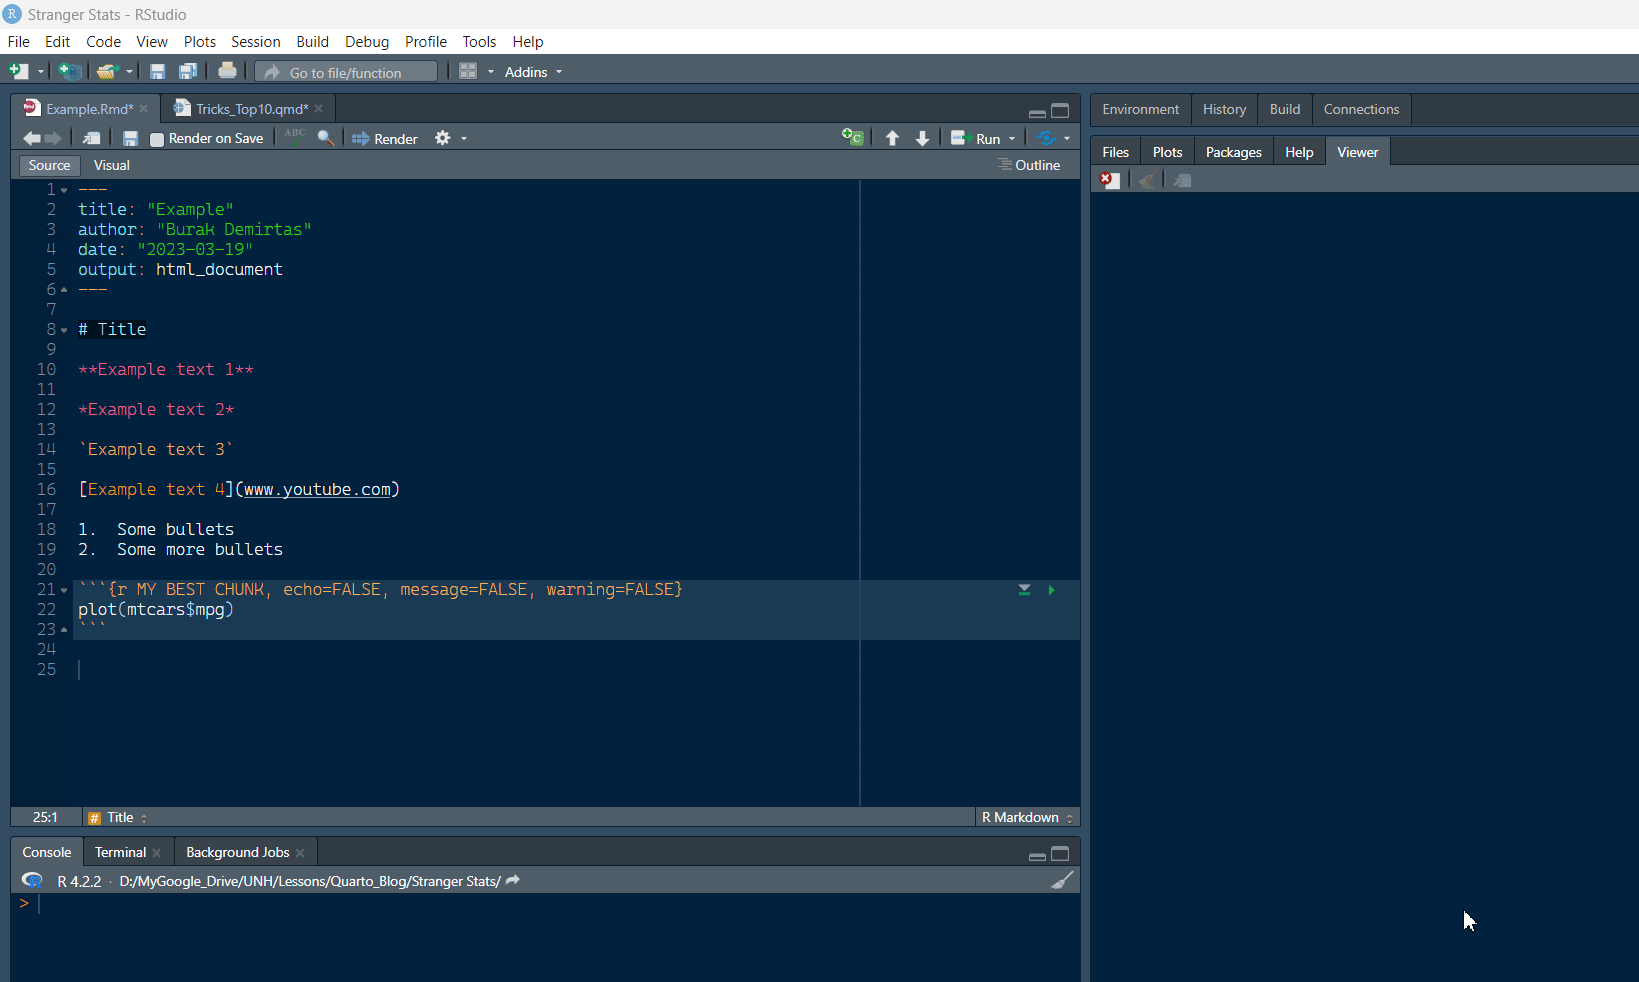This screenshot has width=1639, height=982.
Task: Collapse the YAML header fold on line 1
Action: tap(64, 190)
